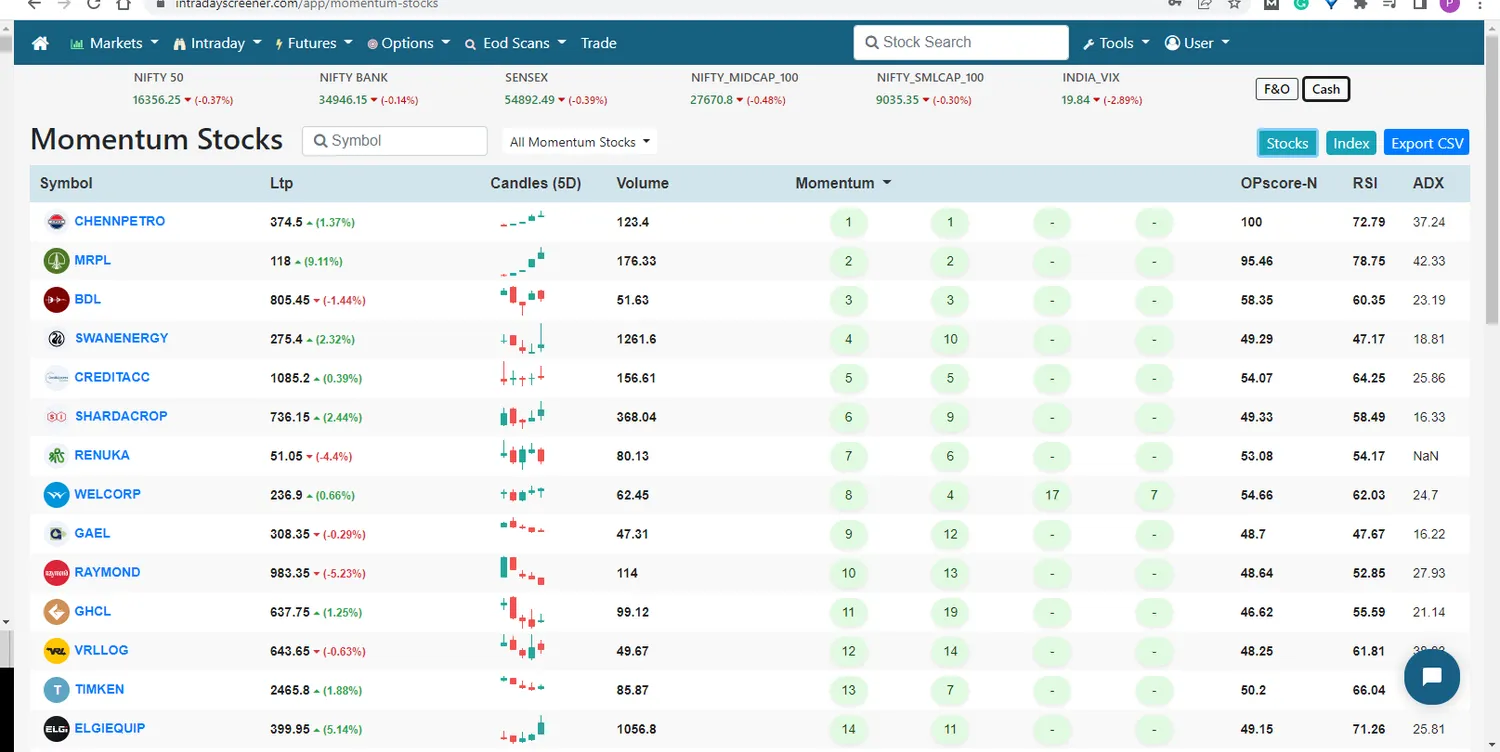Open the WELCORP stock link
Screen dimensions: 1500x752
(x=108, y=494)
